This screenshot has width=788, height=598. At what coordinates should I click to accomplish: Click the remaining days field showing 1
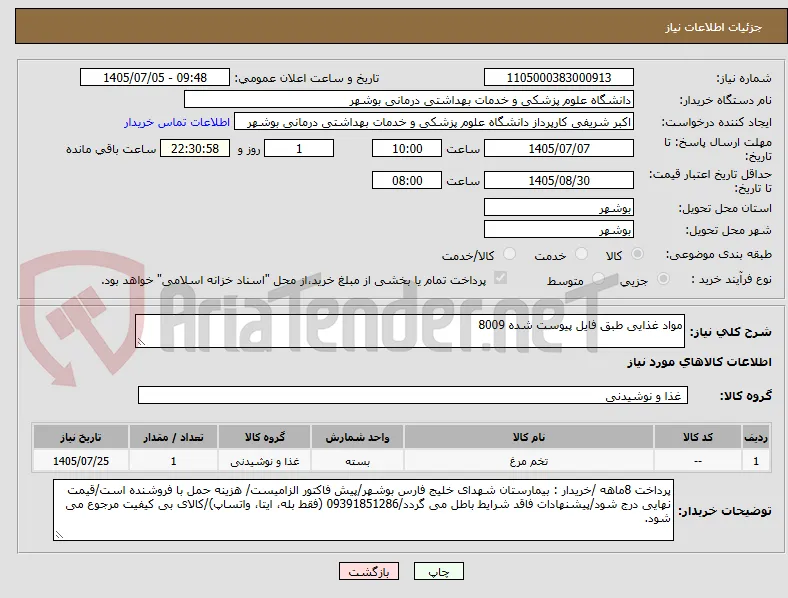[299, 148]
